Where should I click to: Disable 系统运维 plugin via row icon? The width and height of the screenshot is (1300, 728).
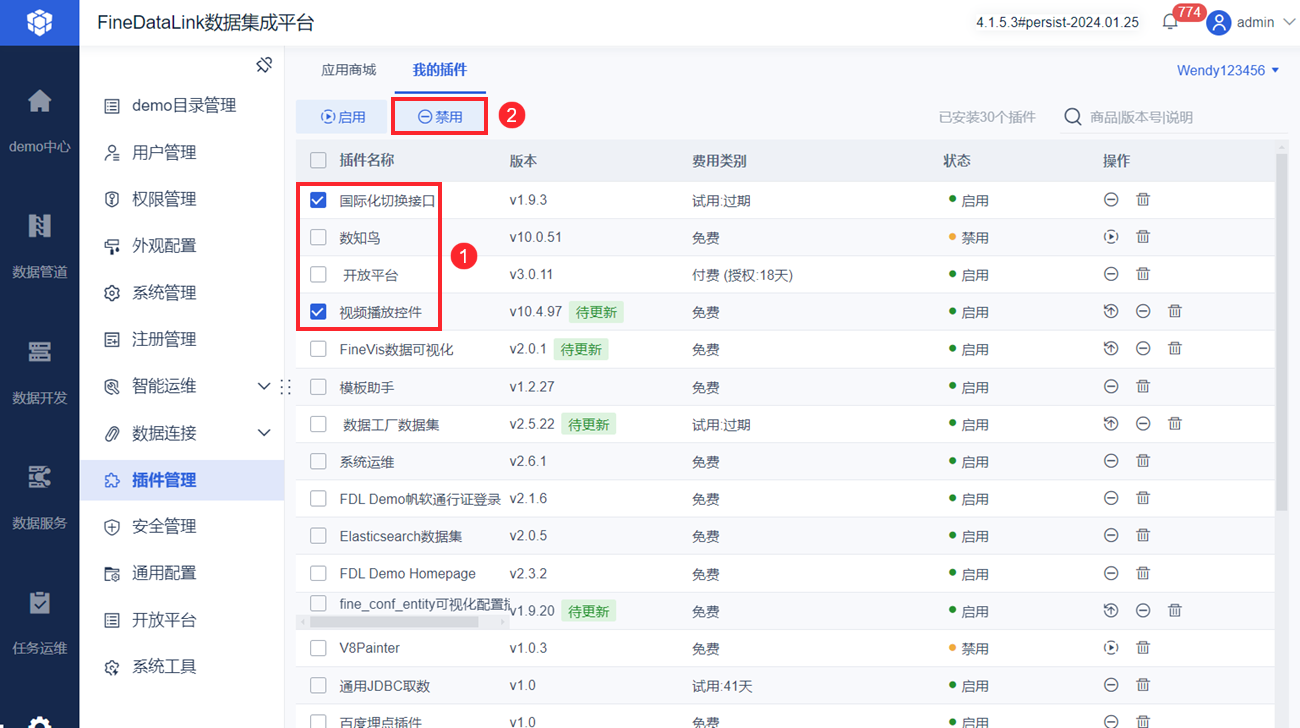coord(1111,461)
